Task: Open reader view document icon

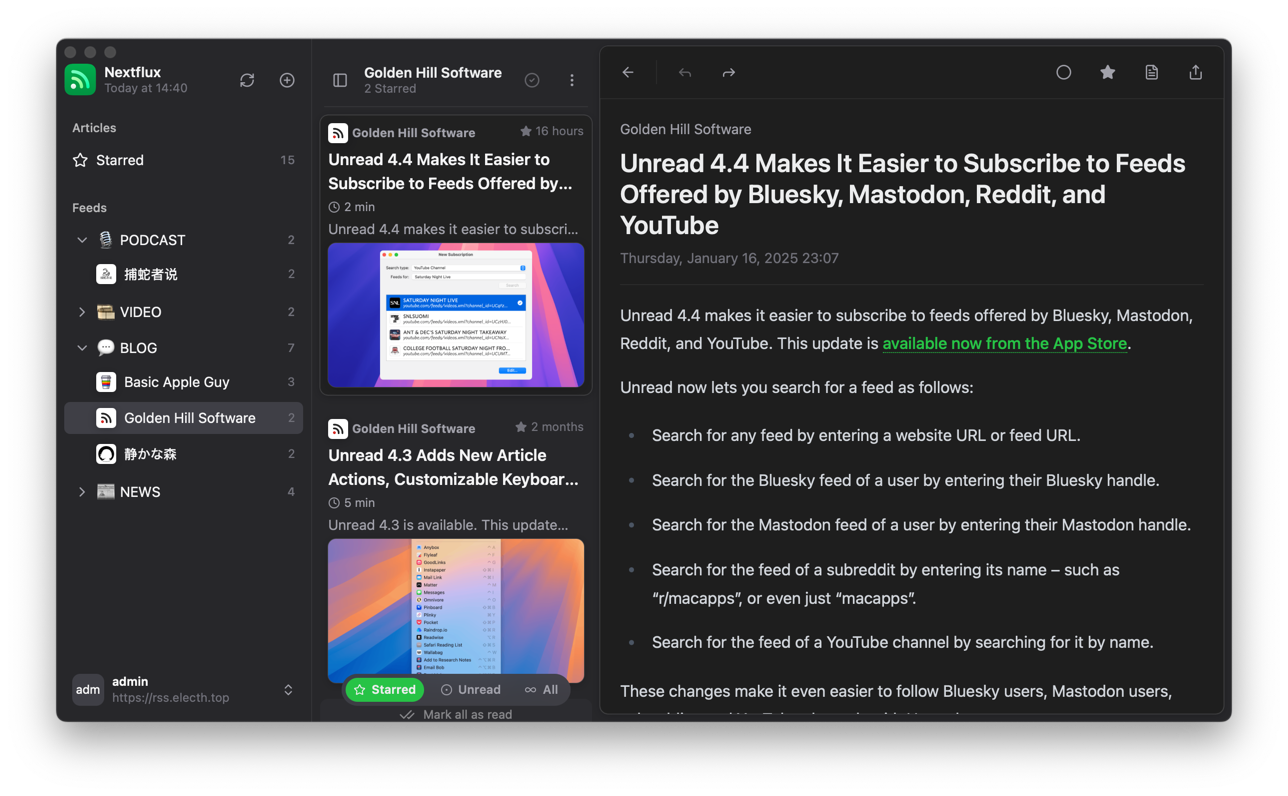Action: (x=1152, y=72)
